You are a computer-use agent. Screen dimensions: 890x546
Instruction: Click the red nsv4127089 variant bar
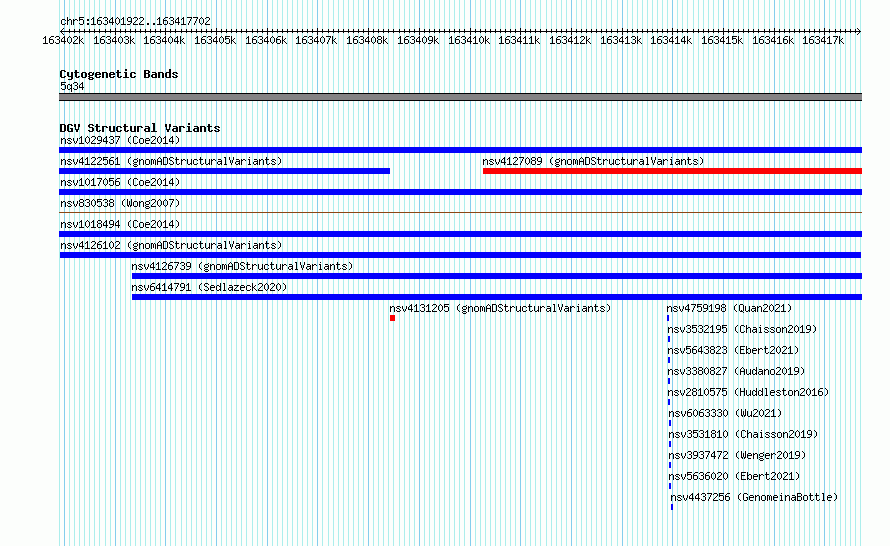click(x=673, y=171)
